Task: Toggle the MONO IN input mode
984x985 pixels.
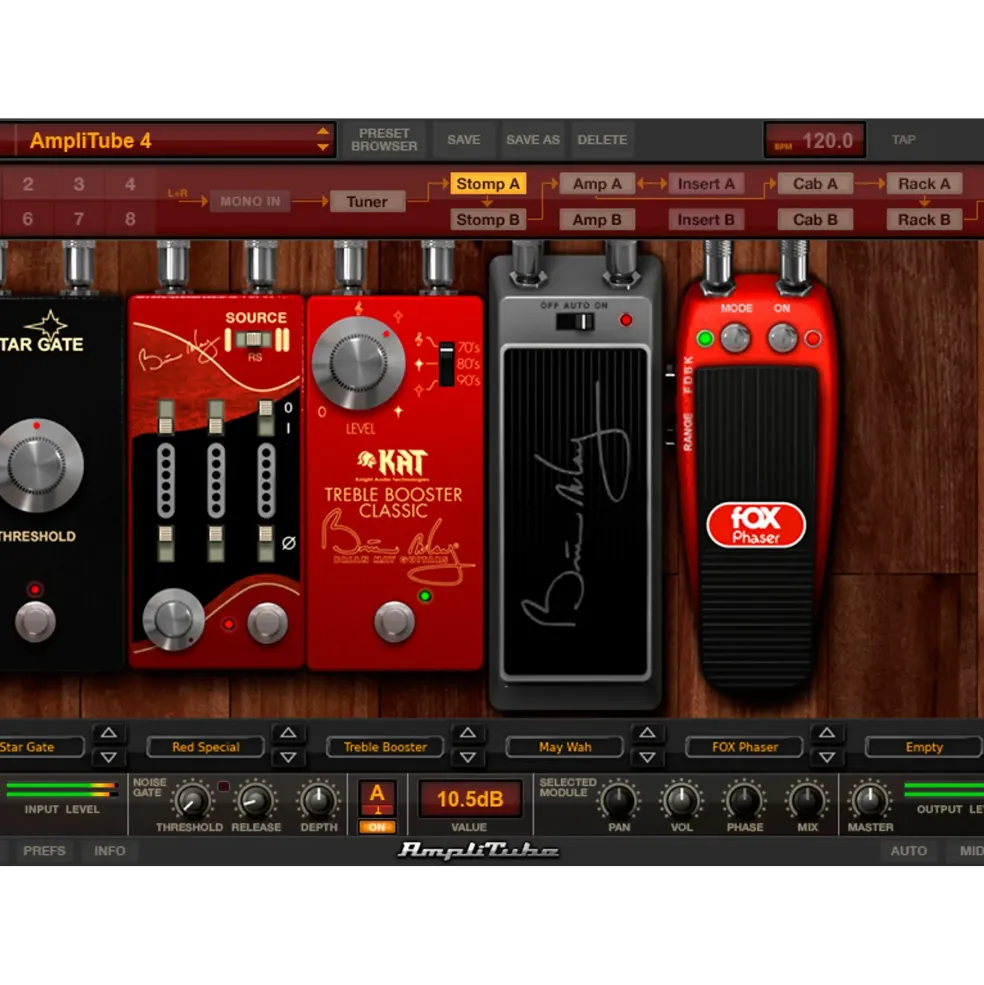Action: tap(250, 202)
